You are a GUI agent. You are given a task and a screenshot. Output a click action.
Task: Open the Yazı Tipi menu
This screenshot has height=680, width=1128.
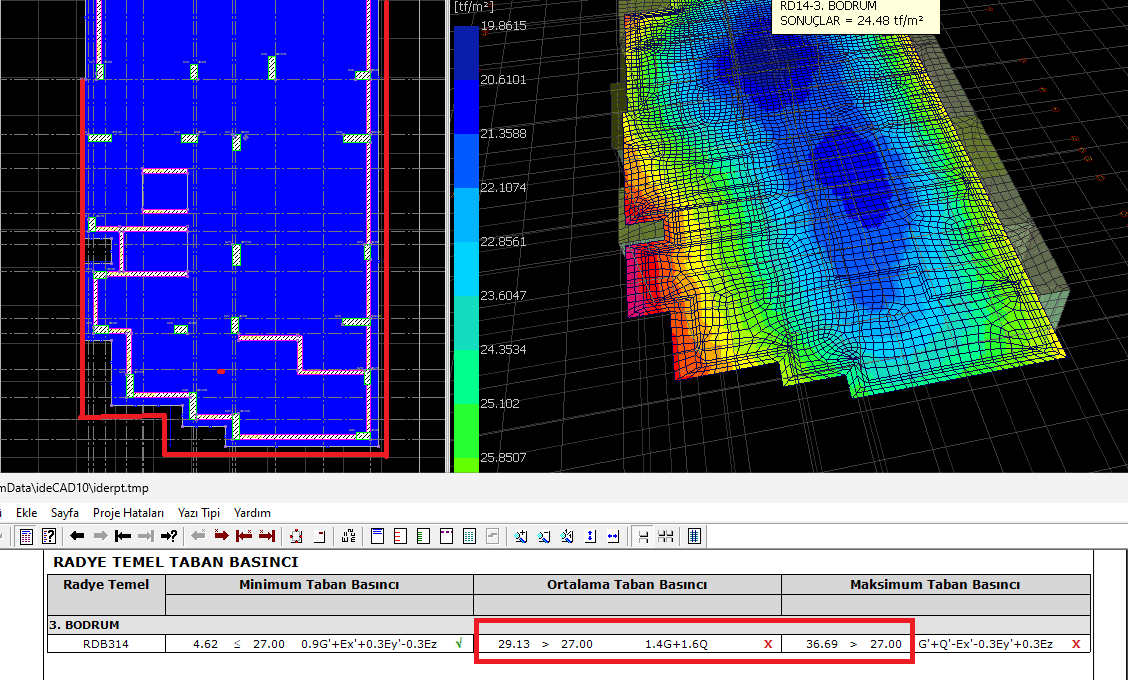pos(197,512)
